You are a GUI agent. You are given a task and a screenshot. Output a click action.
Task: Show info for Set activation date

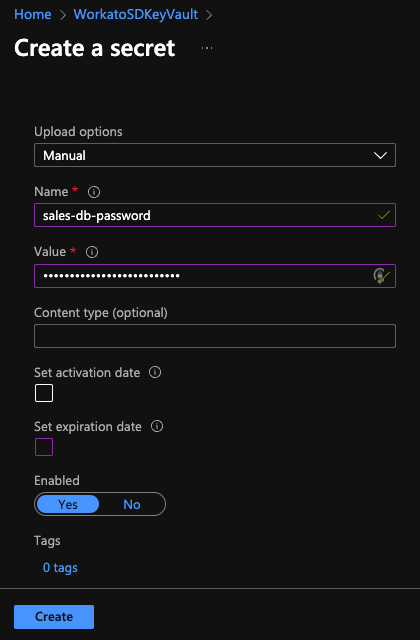[155, 372]
